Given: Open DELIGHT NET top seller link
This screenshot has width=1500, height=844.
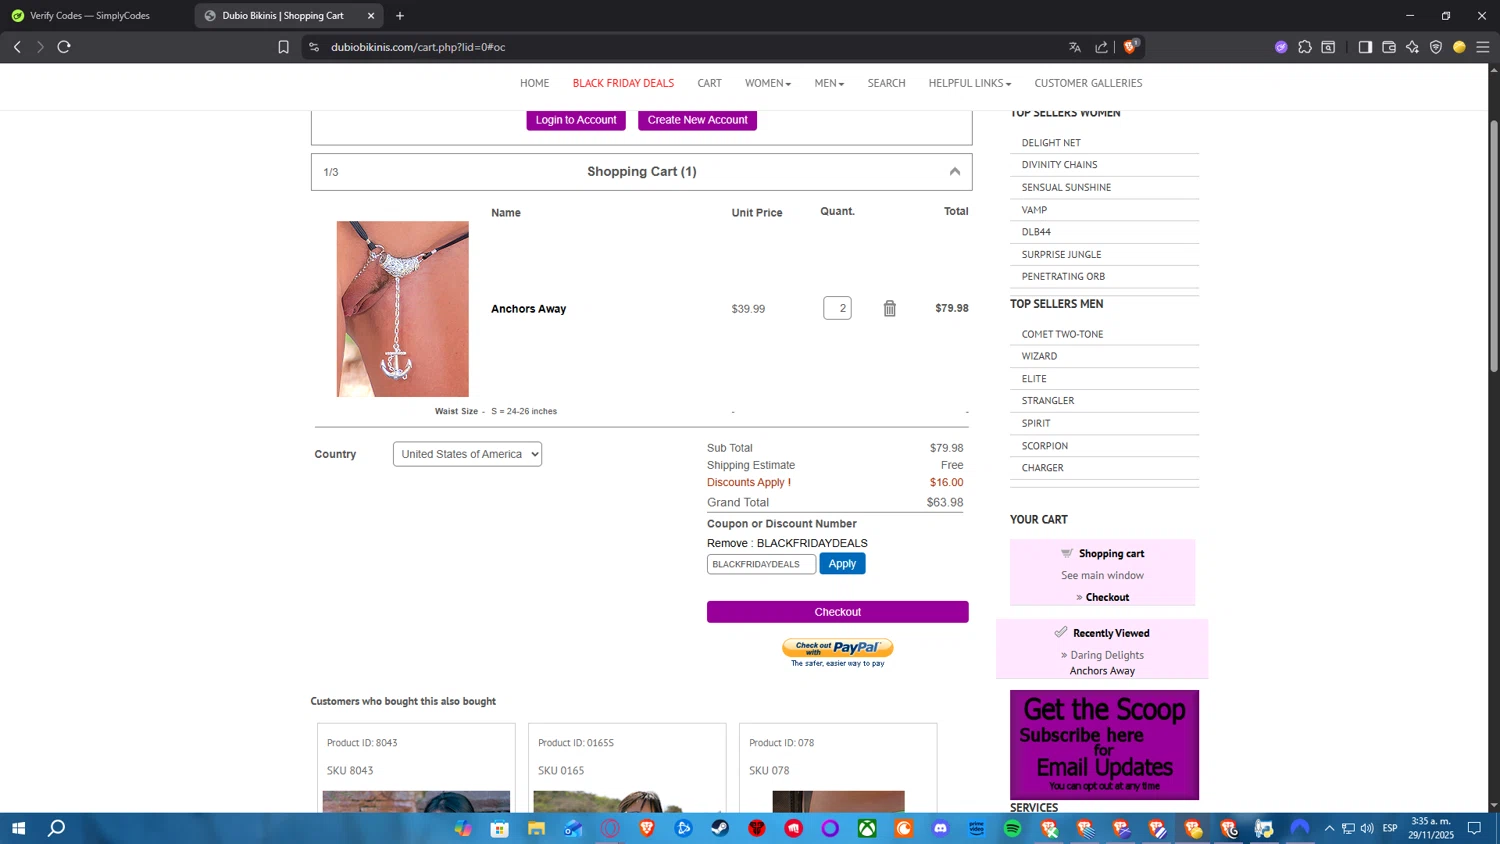Looking at the screenshot, I should click(x=1051, y=143).
